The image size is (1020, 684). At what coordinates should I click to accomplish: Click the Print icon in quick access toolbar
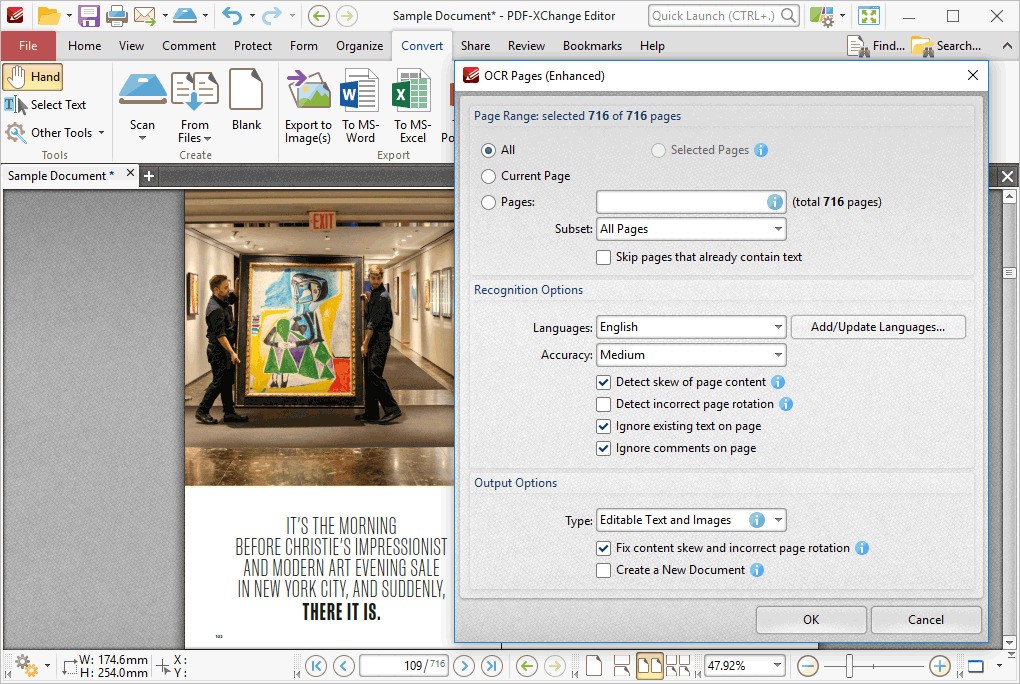click(x=117, y=15)
